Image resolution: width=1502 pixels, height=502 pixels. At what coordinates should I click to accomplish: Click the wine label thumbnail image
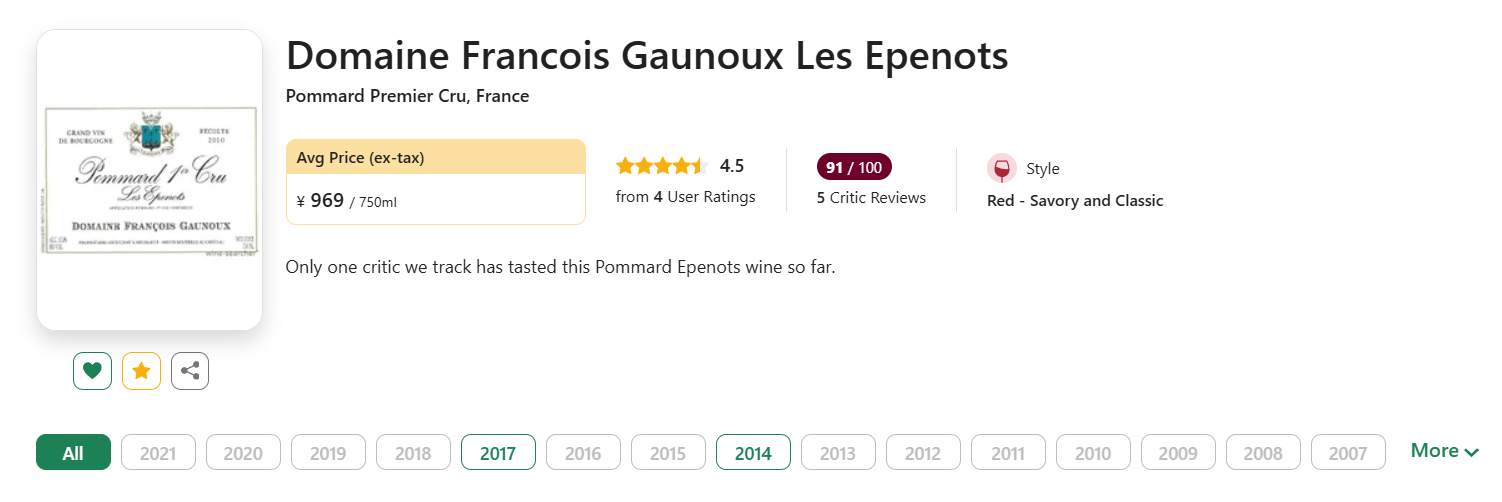pyautogui.click(x=149, y=180)
